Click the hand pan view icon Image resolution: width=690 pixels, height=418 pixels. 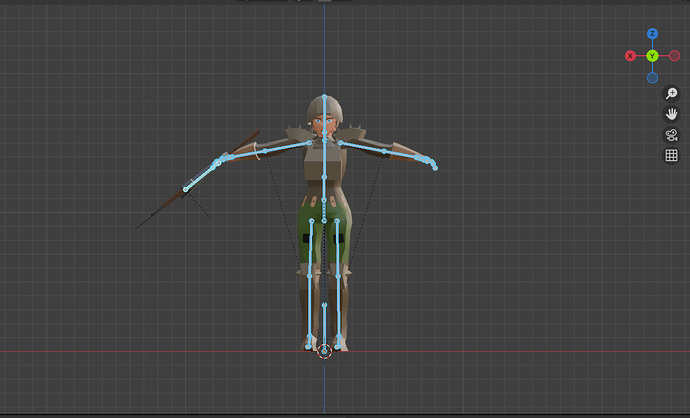click(x=671, y=114)
